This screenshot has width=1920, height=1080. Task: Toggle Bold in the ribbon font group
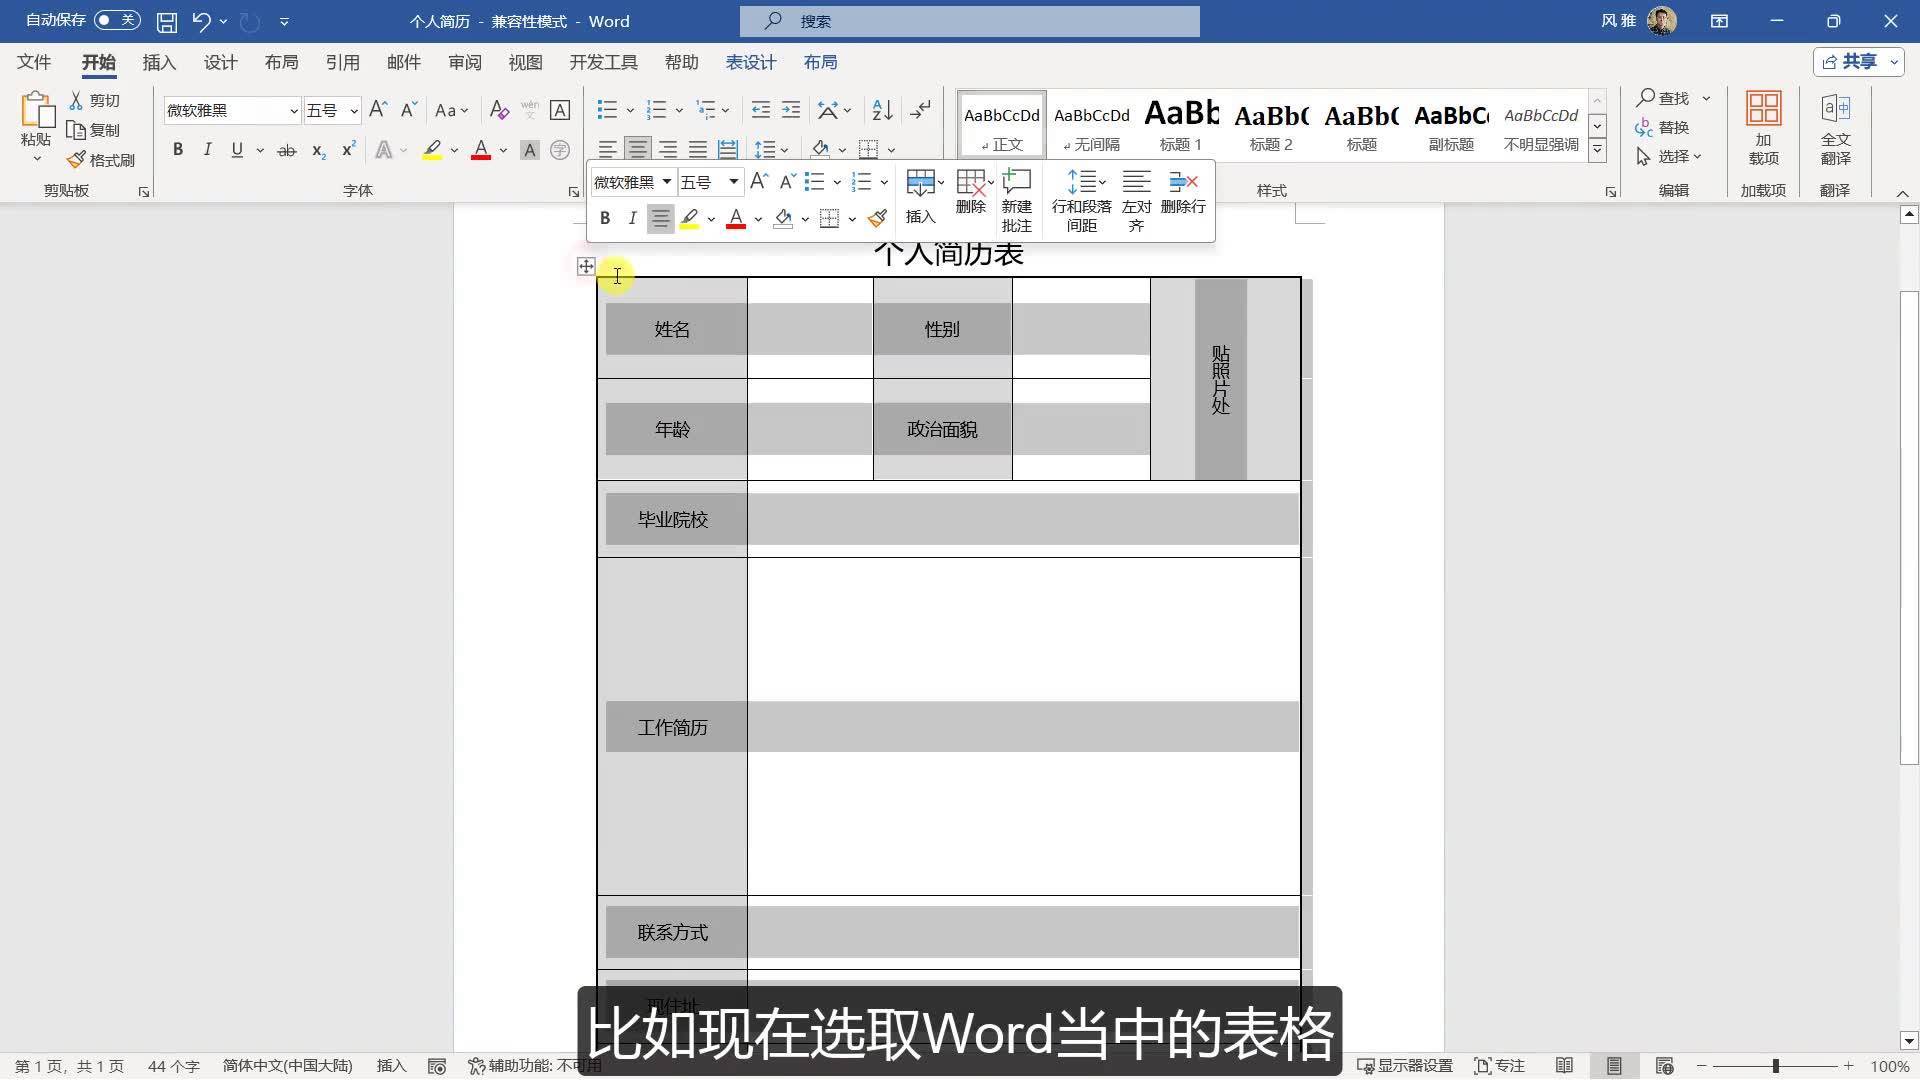(178, 150)
